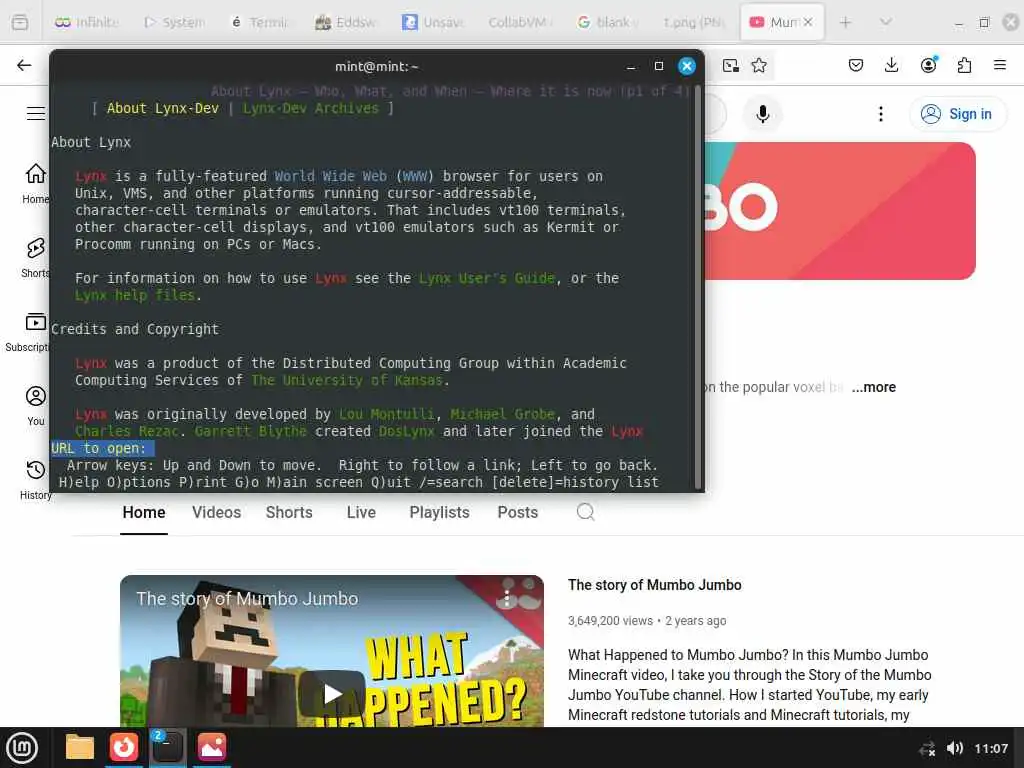Switch to CollabVM browser tab

[x=520, y=22]
